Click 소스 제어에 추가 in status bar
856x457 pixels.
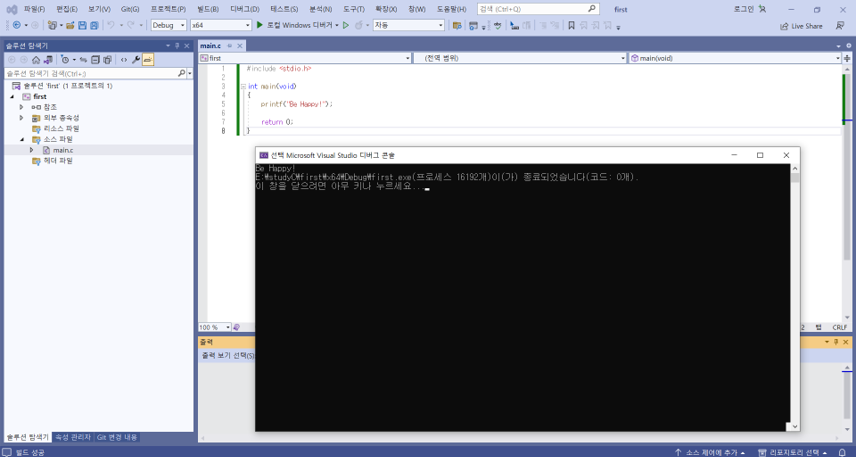(710, 452)
